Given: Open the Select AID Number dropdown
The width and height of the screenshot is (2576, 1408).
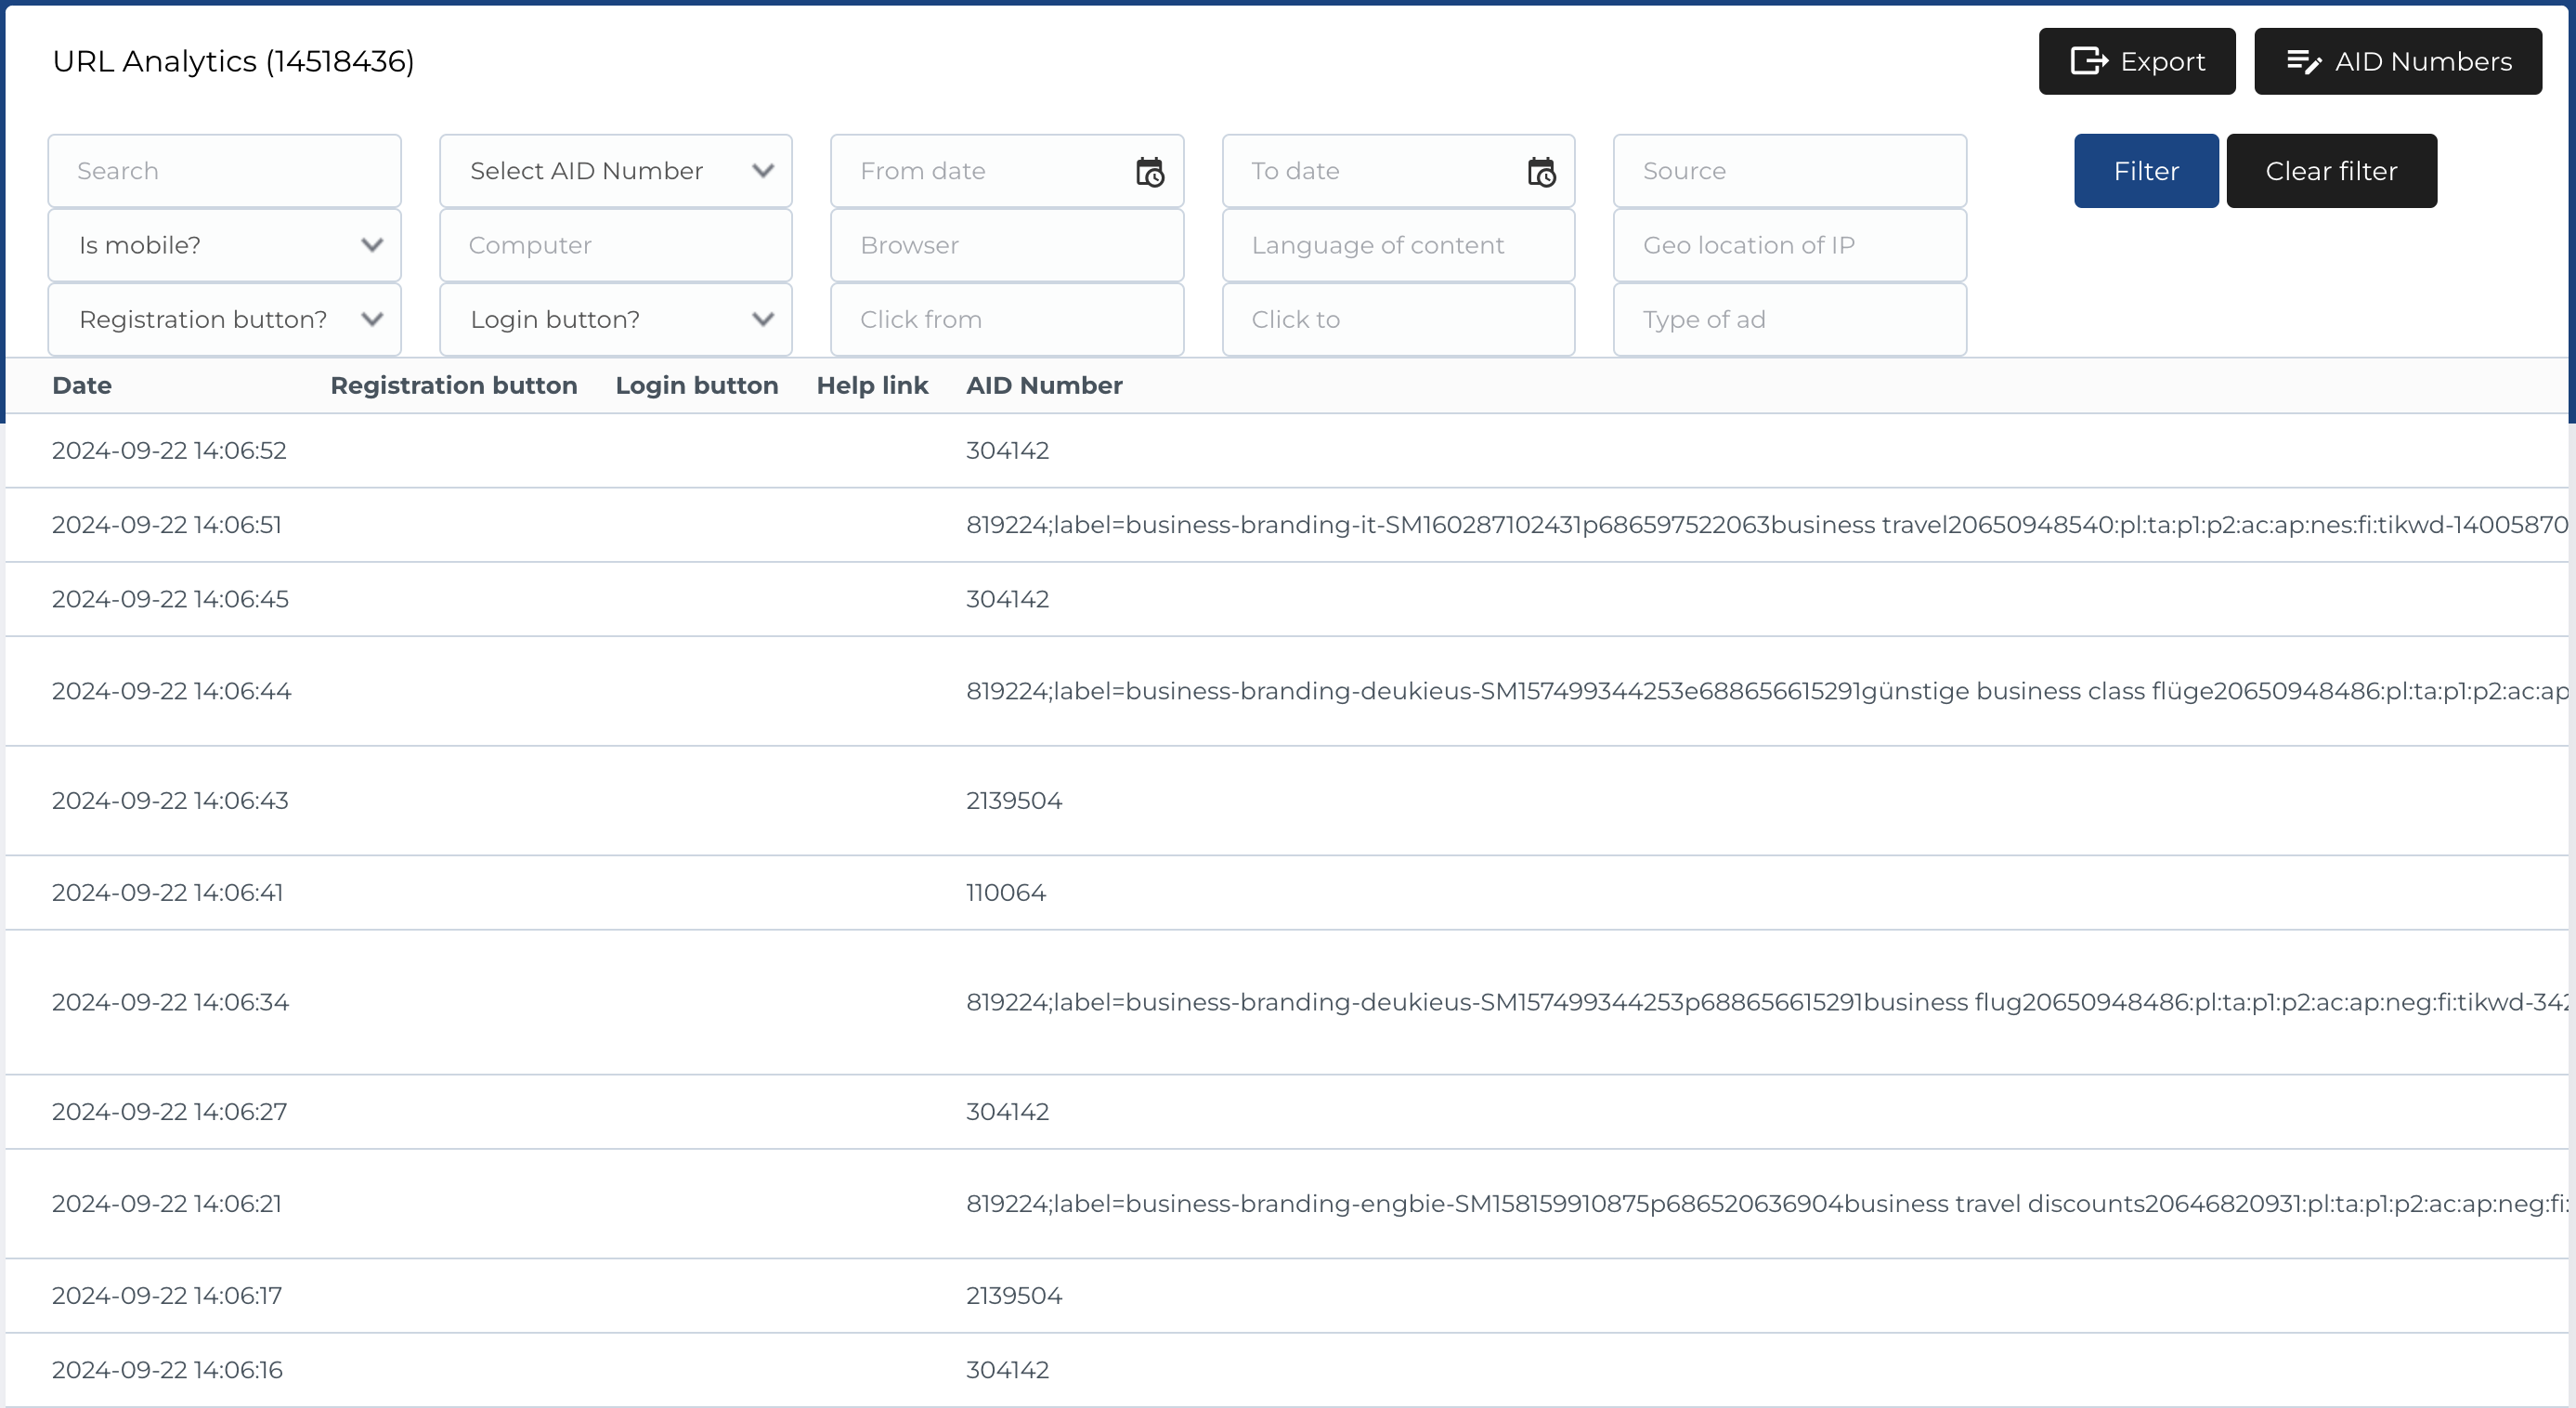Looking at the screenshot, I should [615, 170].
